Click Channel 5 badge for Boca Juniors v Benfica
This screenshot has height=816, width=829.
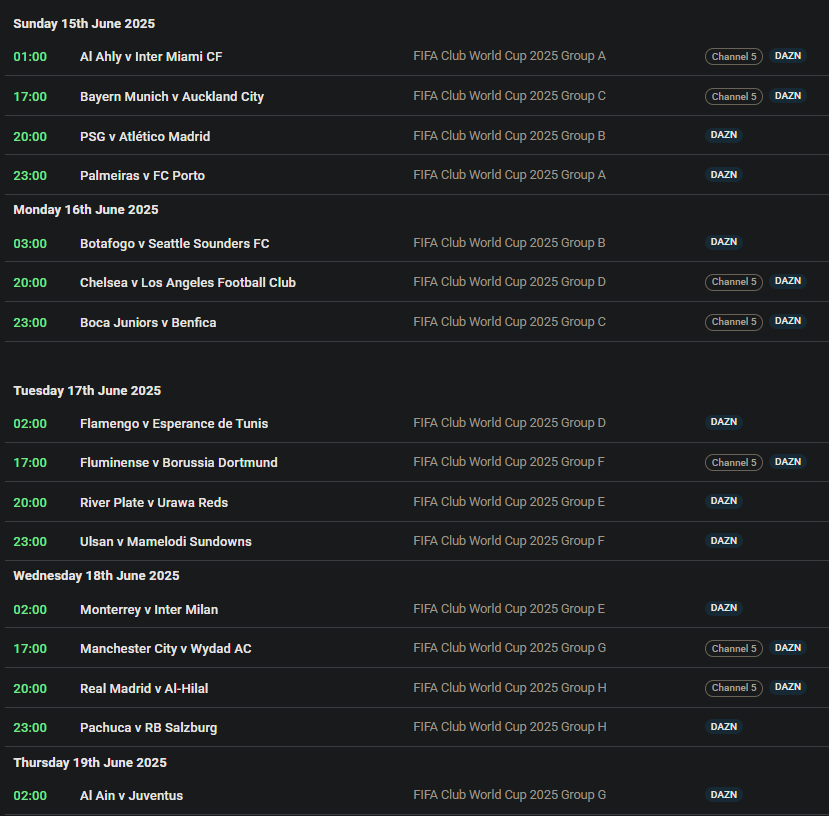(733, 322)
